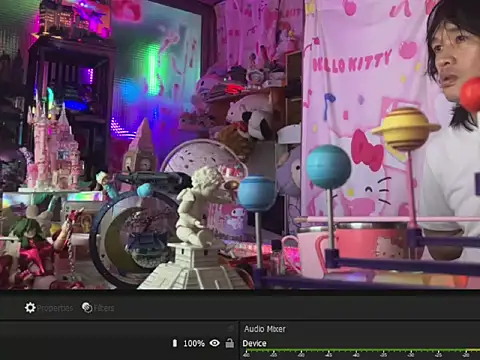Toggle the source lock icon
This screenshot has height=360, width=480.
tap(230, 343)
